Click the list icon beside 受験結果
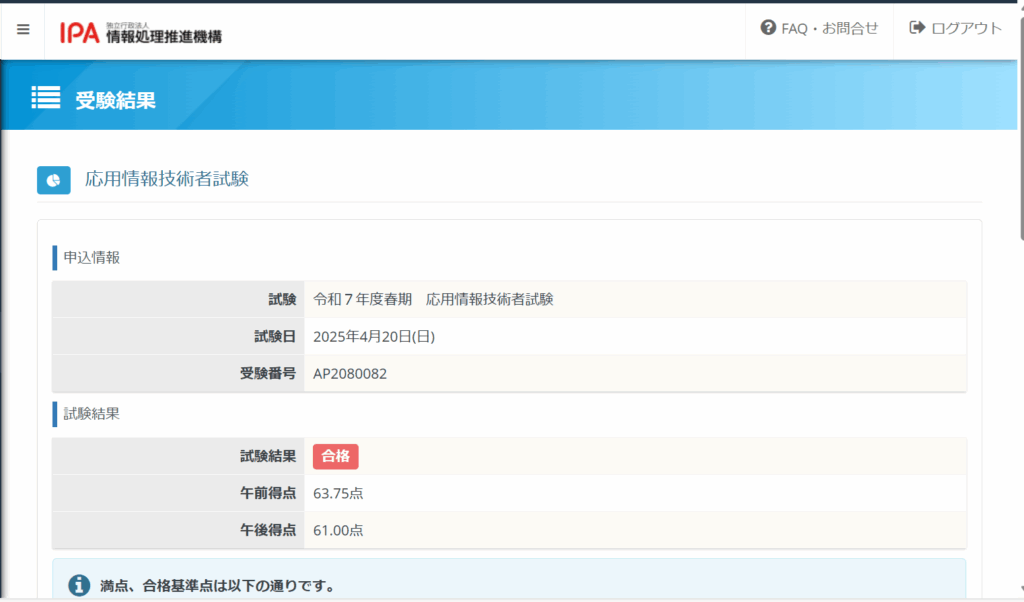The image size is (1024, 602). coord(46,98)
